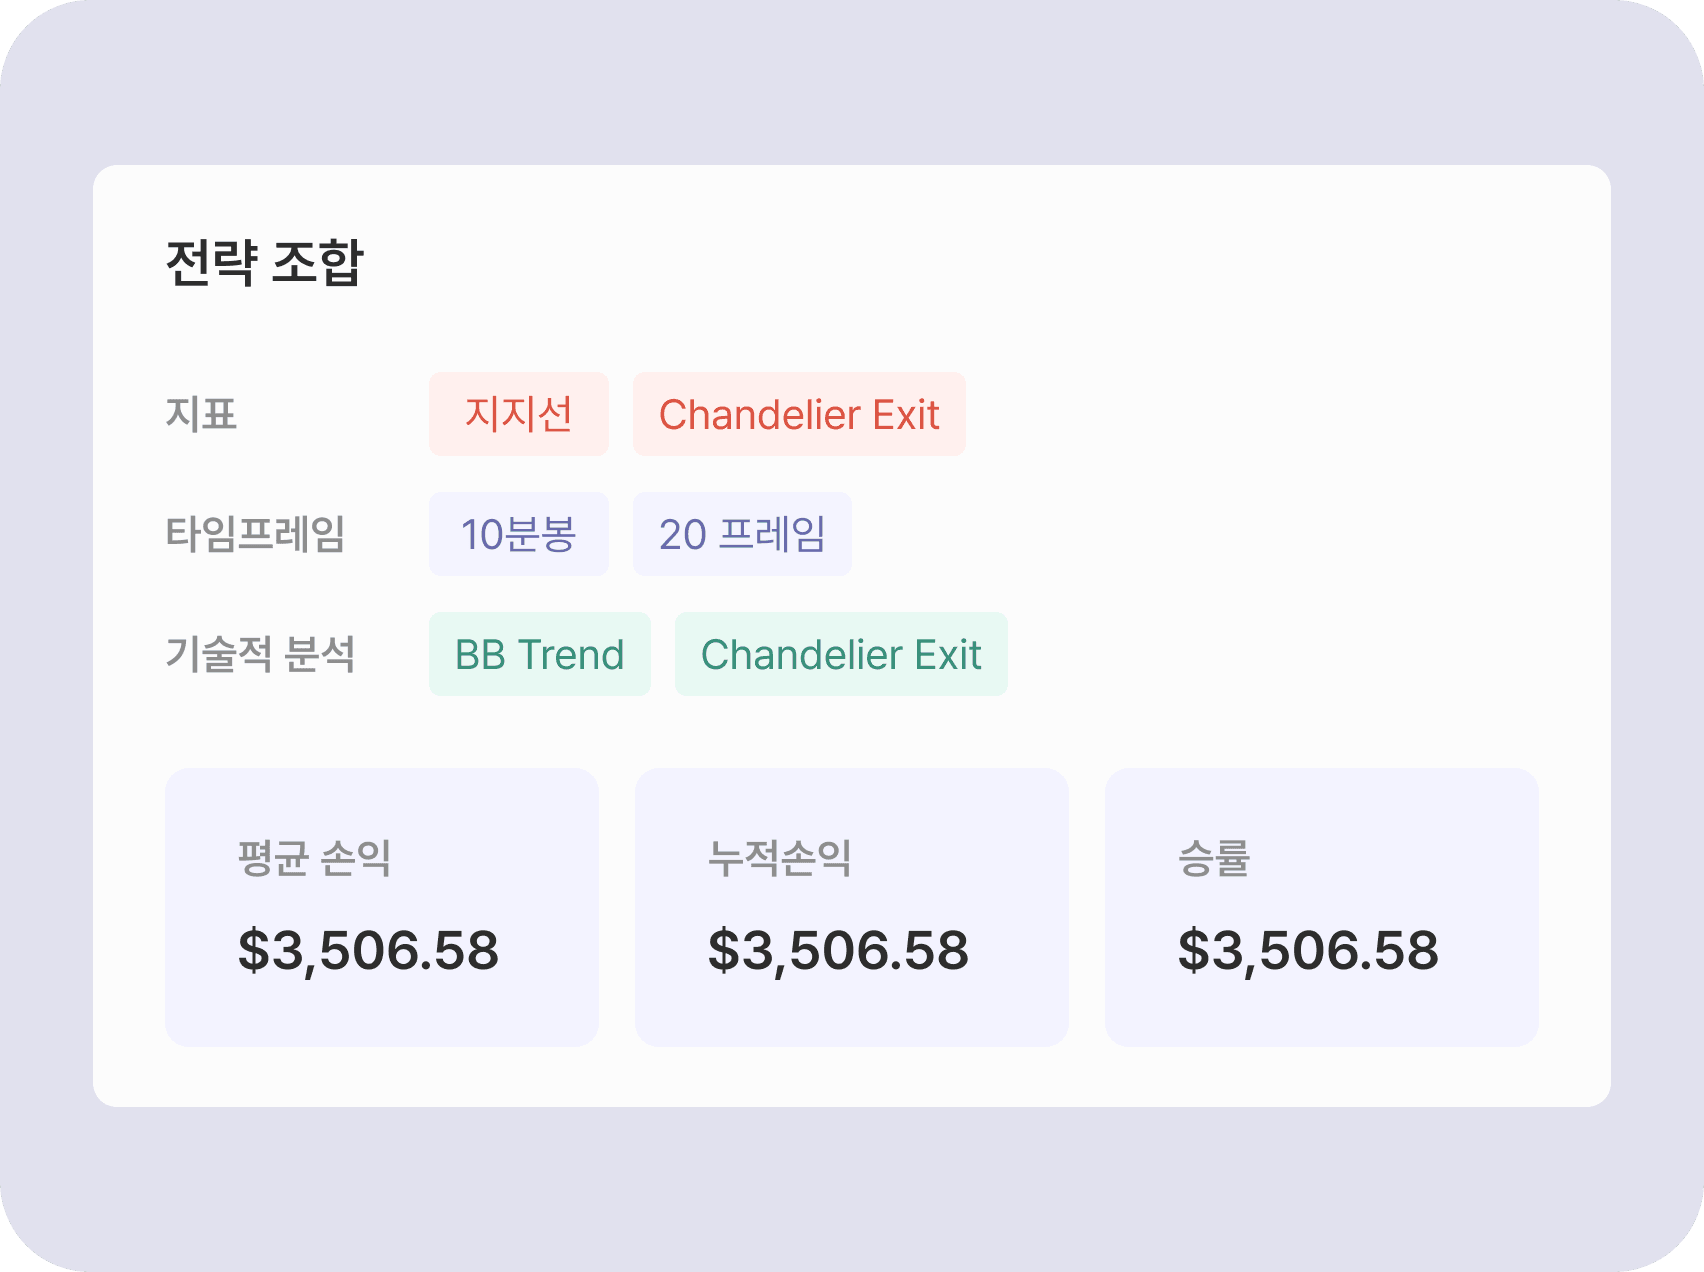1704x1272 pixels.
Task: Click the 기술적 분석 row label
Action: pyautogui.click(x=260, y=654)
